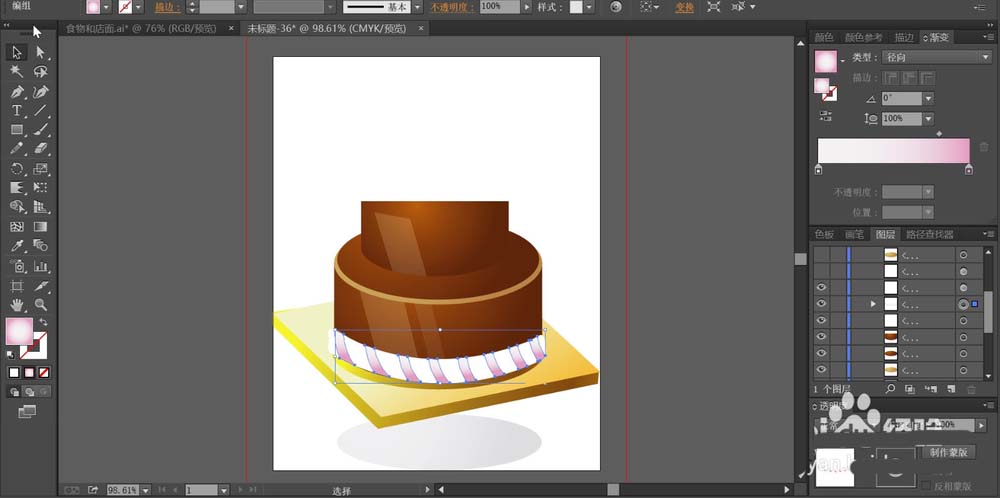Click the 制作蒙版 button
This screenshot has height=498, width=1000.
[946, 452]
